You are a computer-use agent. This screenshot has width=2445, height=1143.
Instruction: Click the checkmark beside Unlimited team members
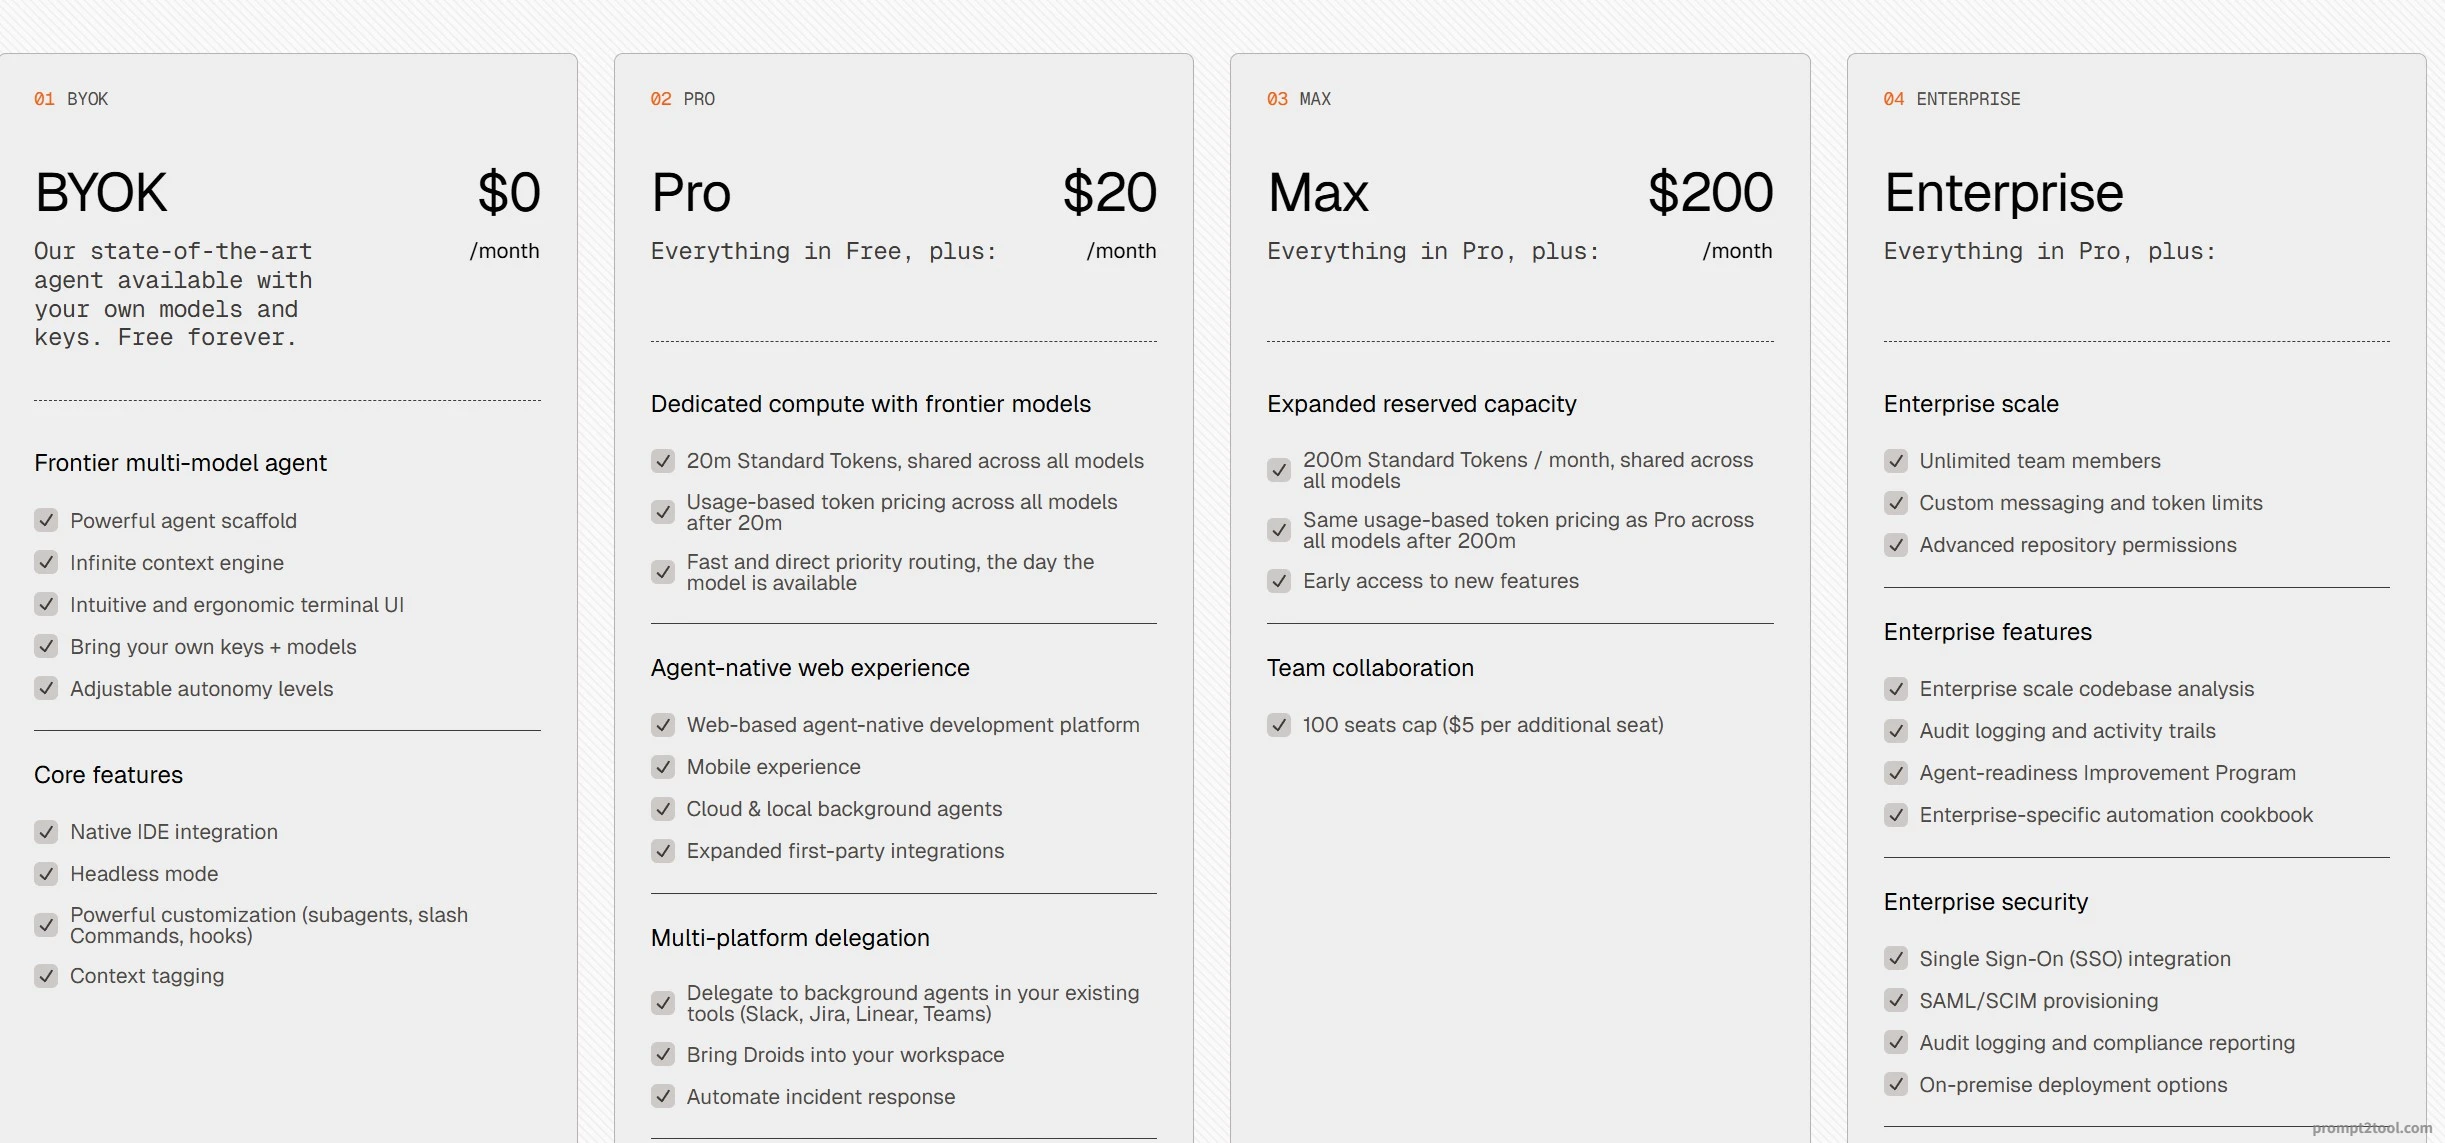point(1896,461)
